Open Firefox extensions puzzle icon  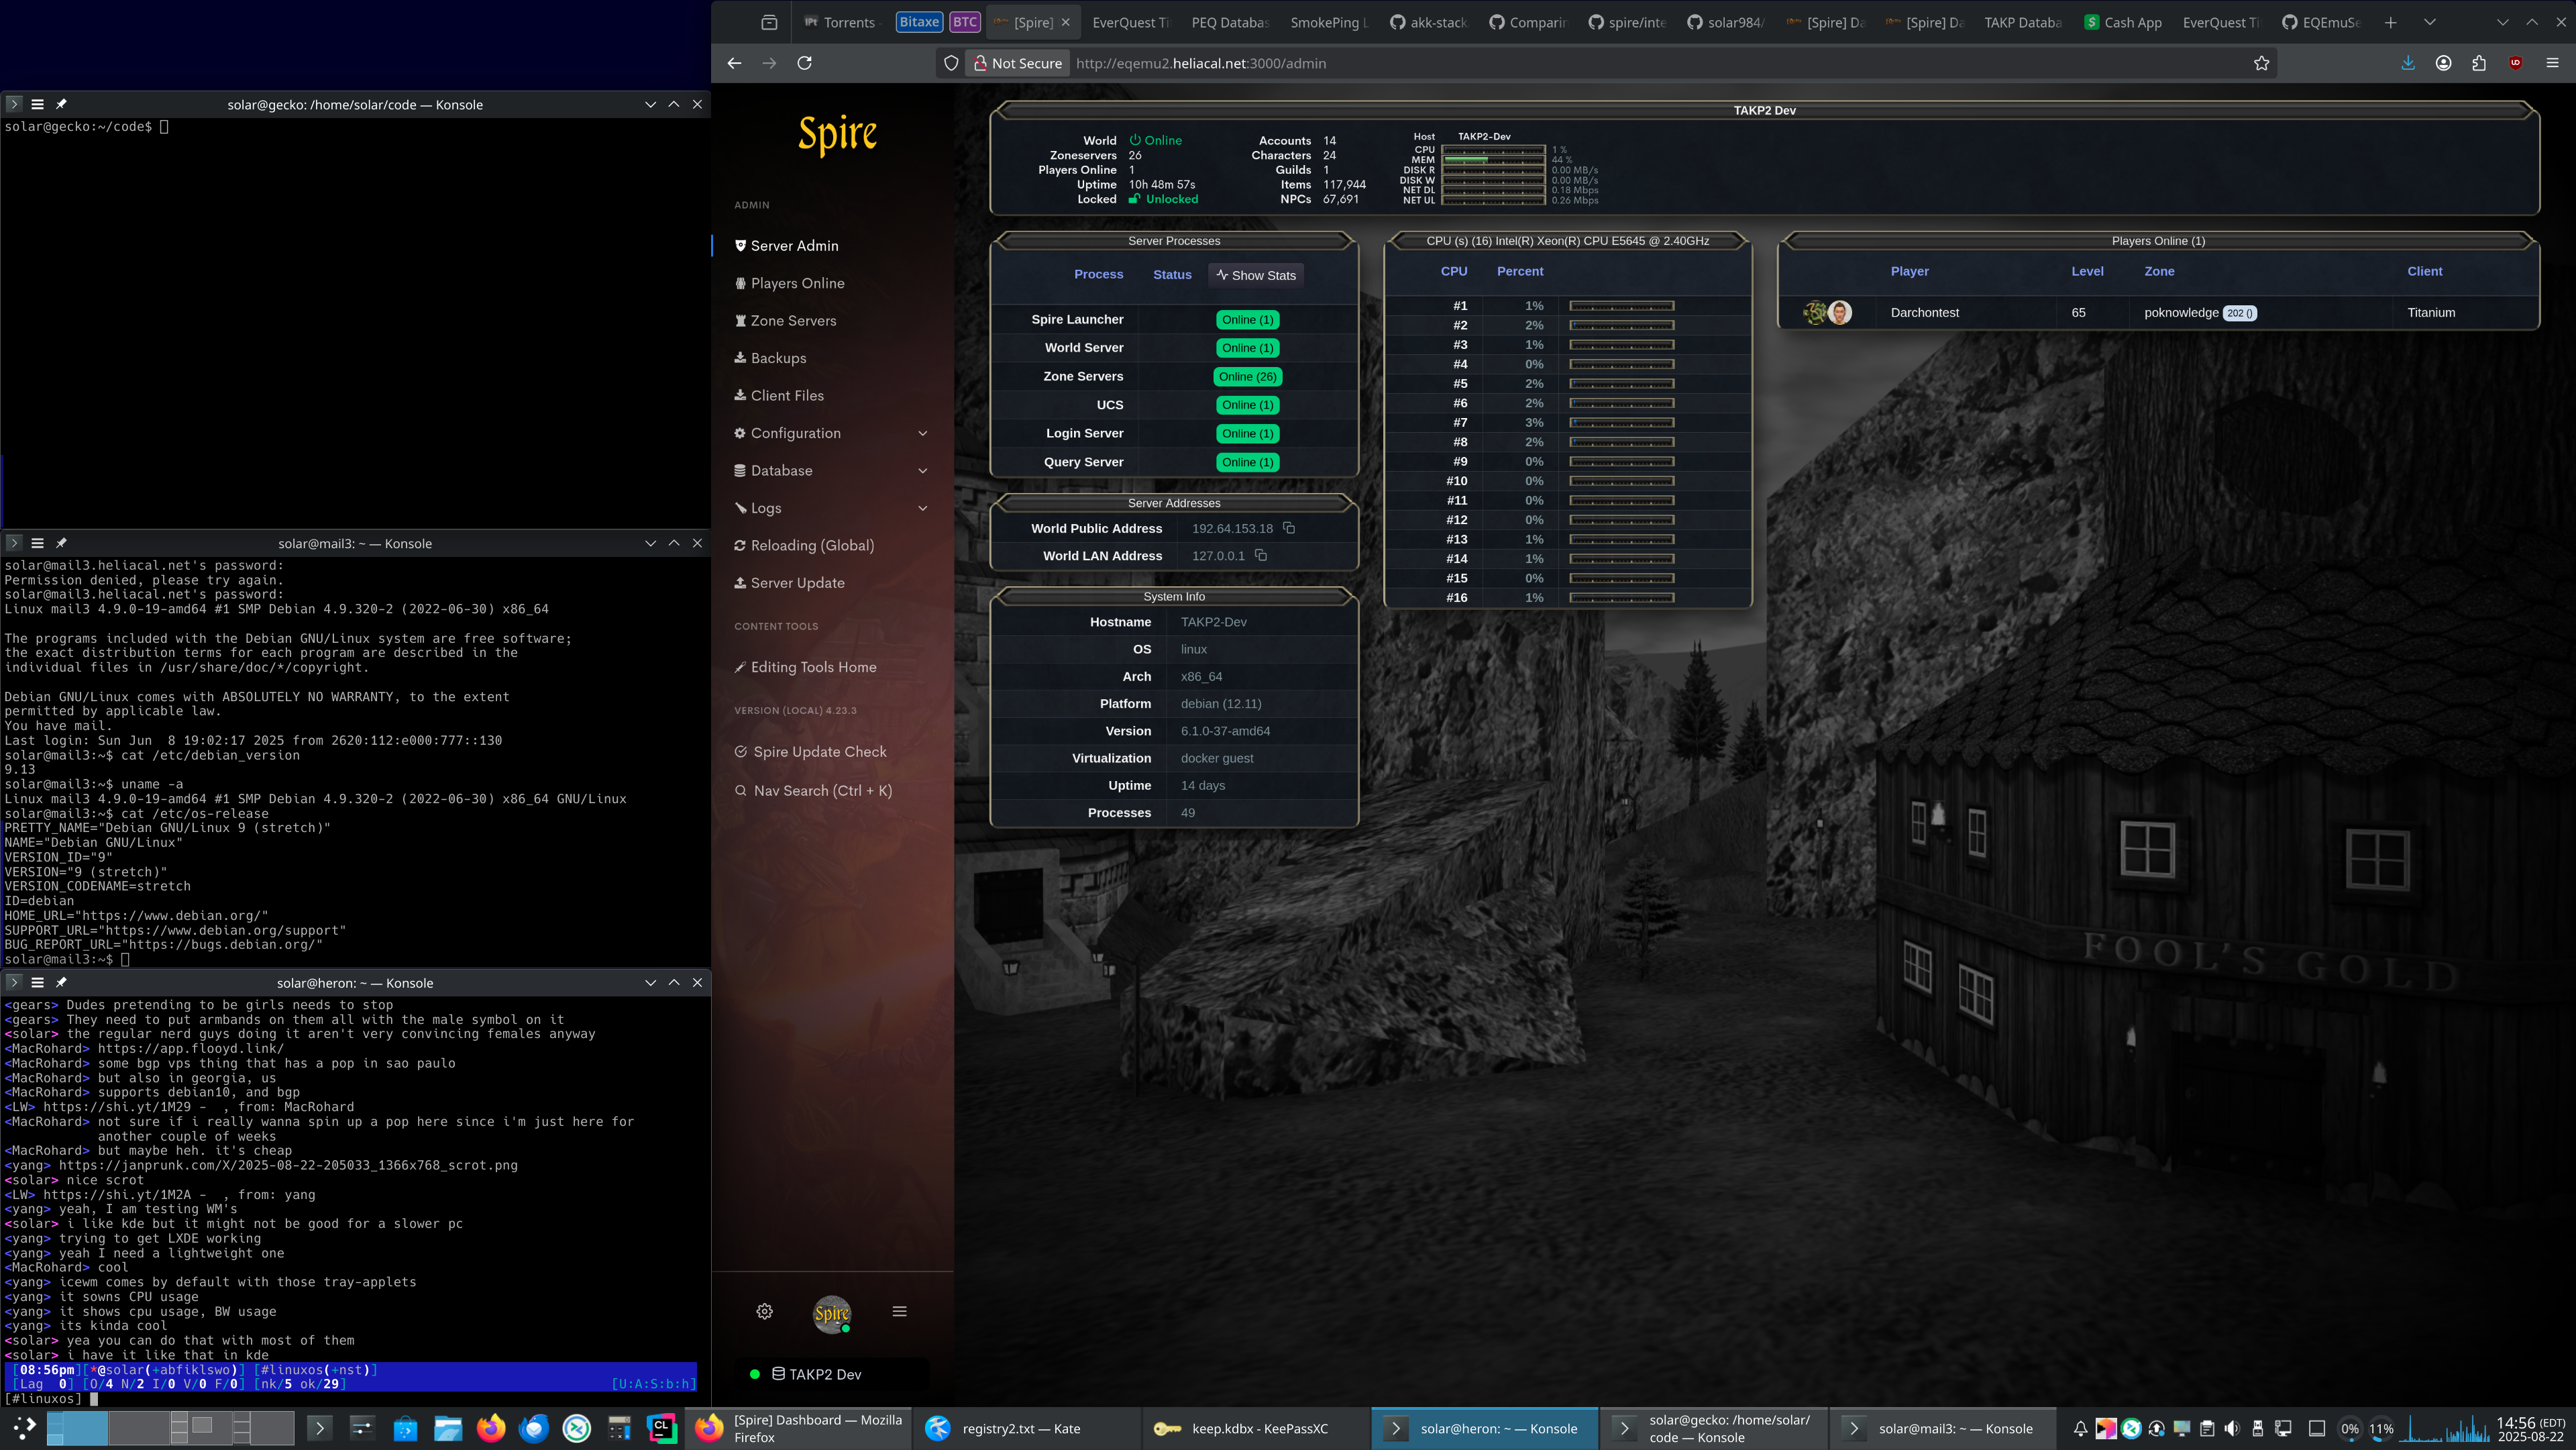(2478, 63)
